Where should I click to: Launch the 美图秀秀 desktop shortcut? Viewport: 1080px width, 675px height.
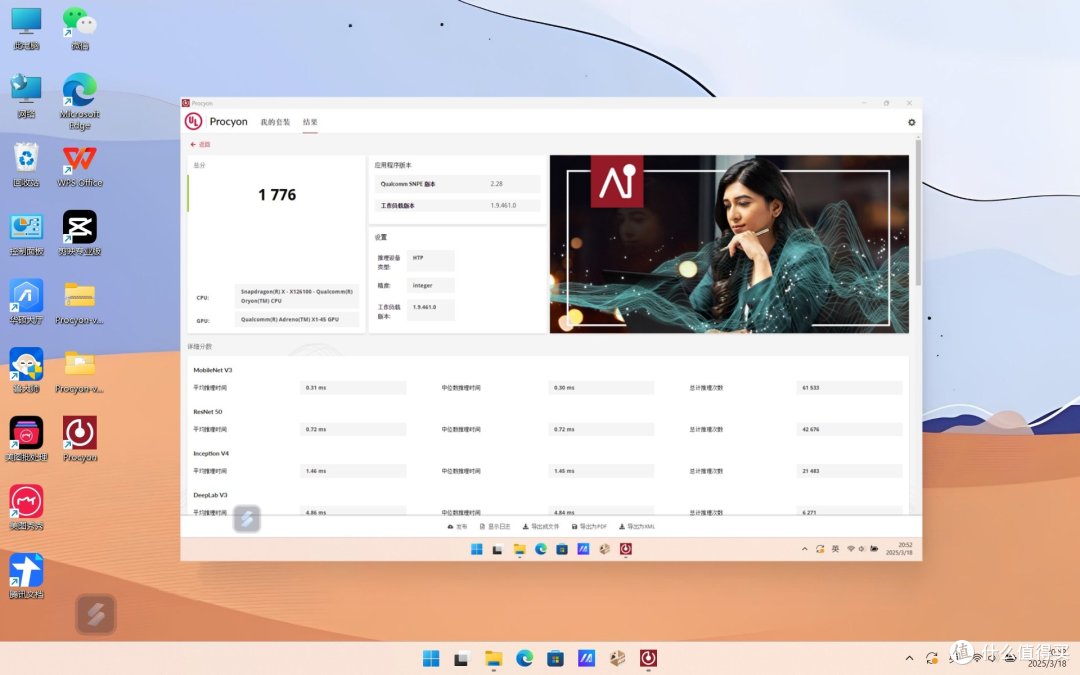[x=26, y=508]
